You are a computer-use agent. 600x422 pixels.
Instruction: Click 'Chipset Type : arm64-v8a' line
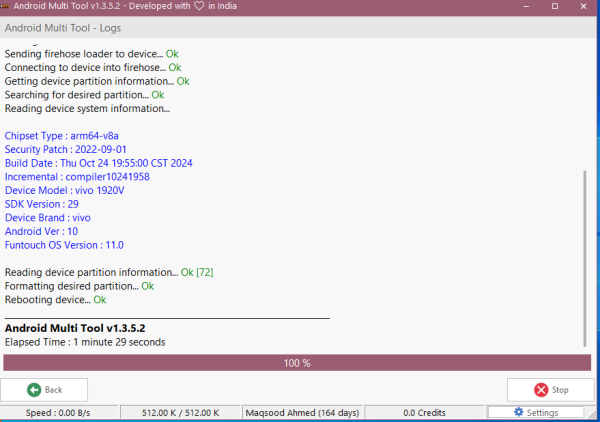click(x=62, y=136)
